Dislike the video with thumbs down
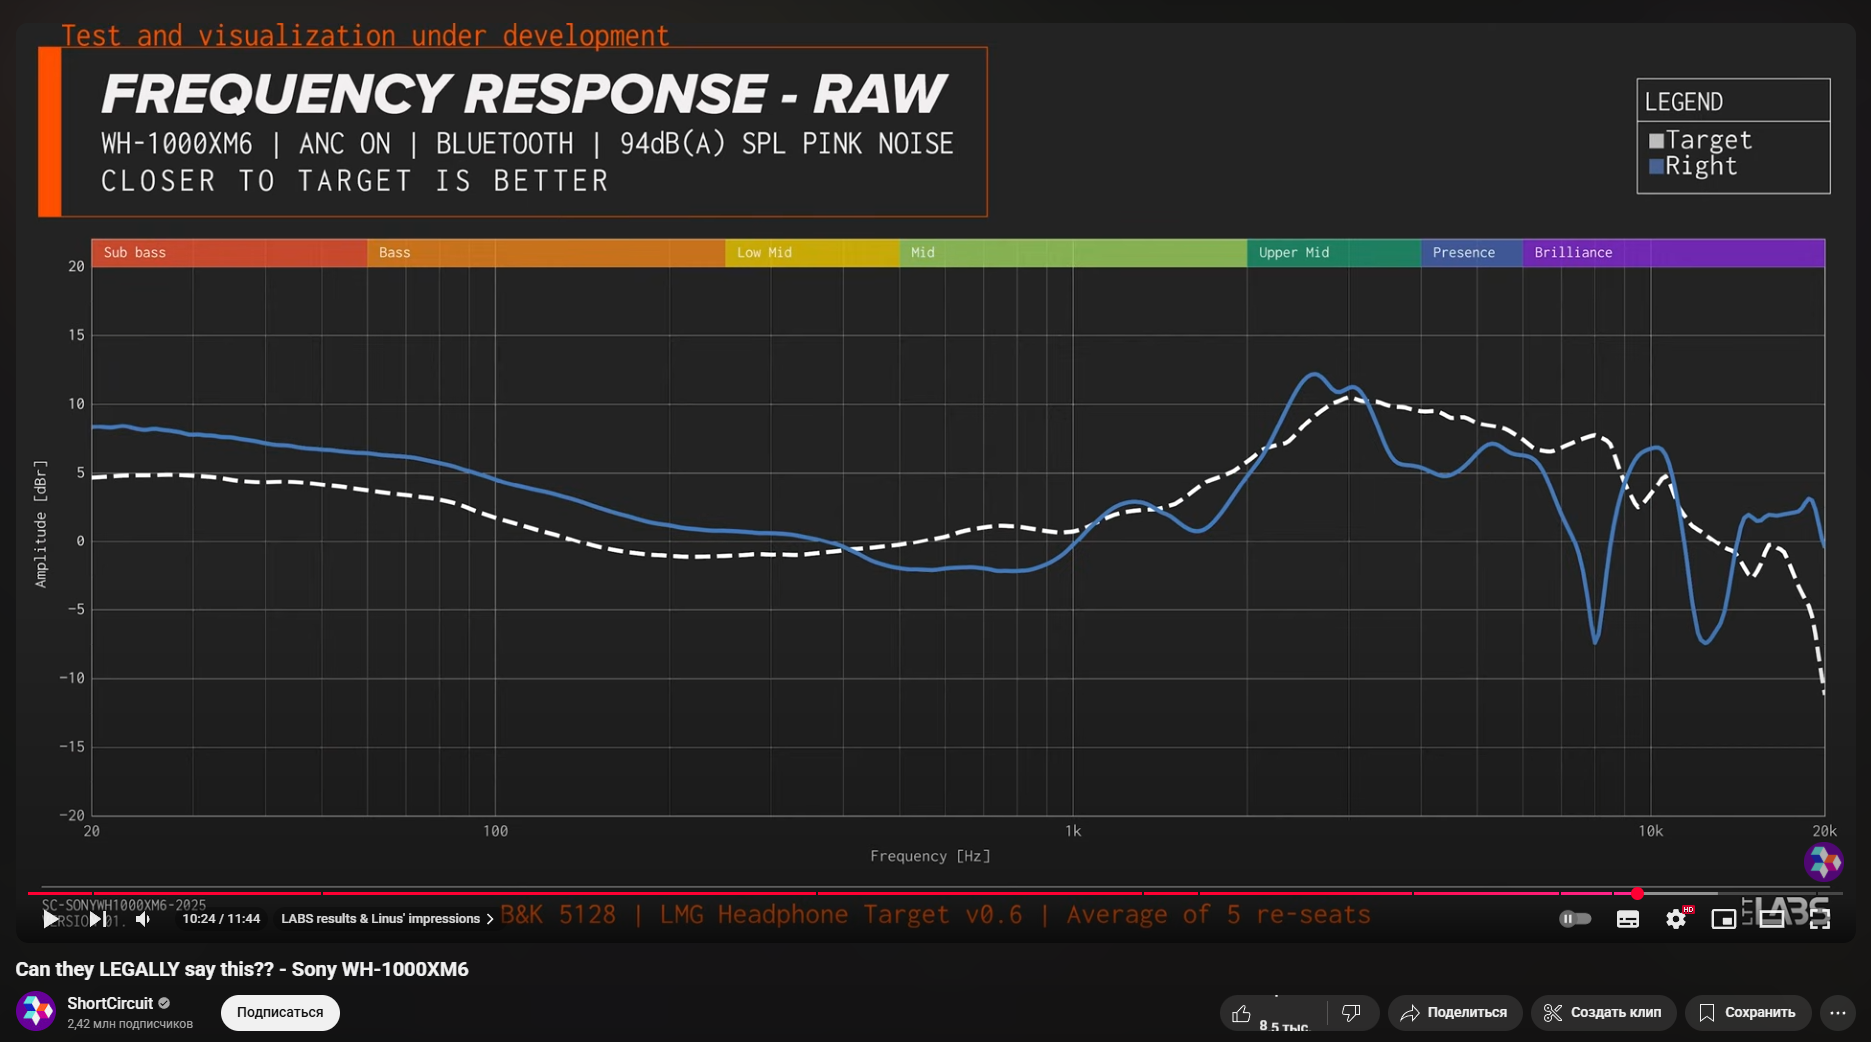The height and width of the screenshot is (1042, 1871). pos(1352,1013)
